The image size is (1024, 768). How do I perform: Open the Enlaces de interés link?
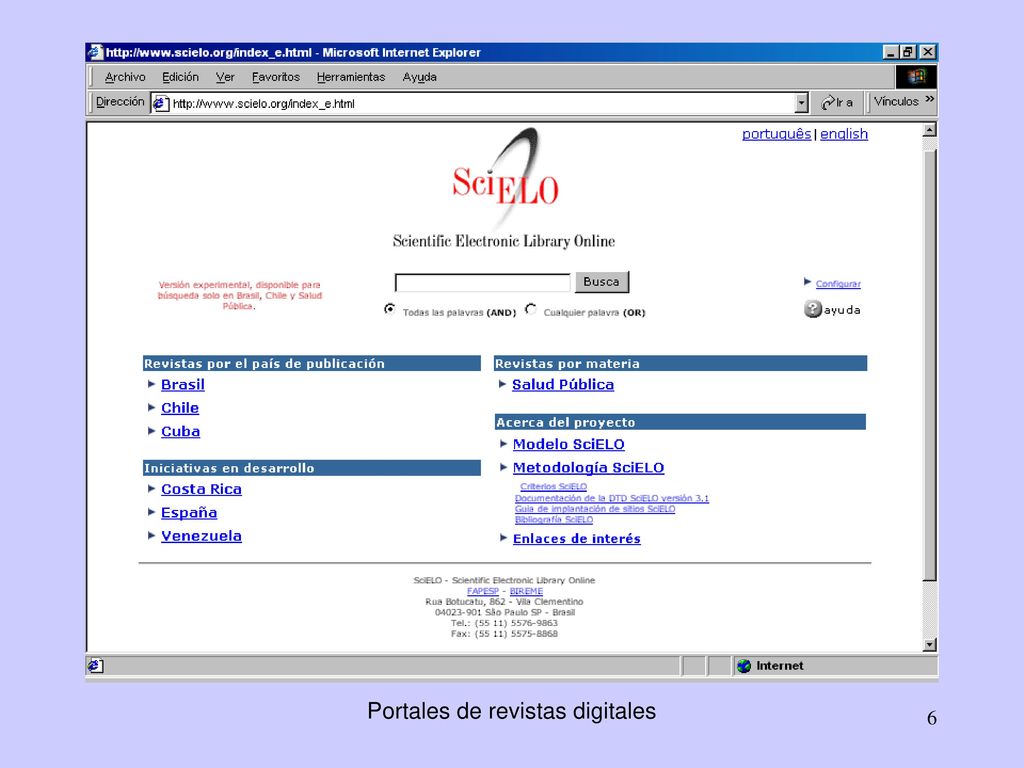(x=577, y=539)
